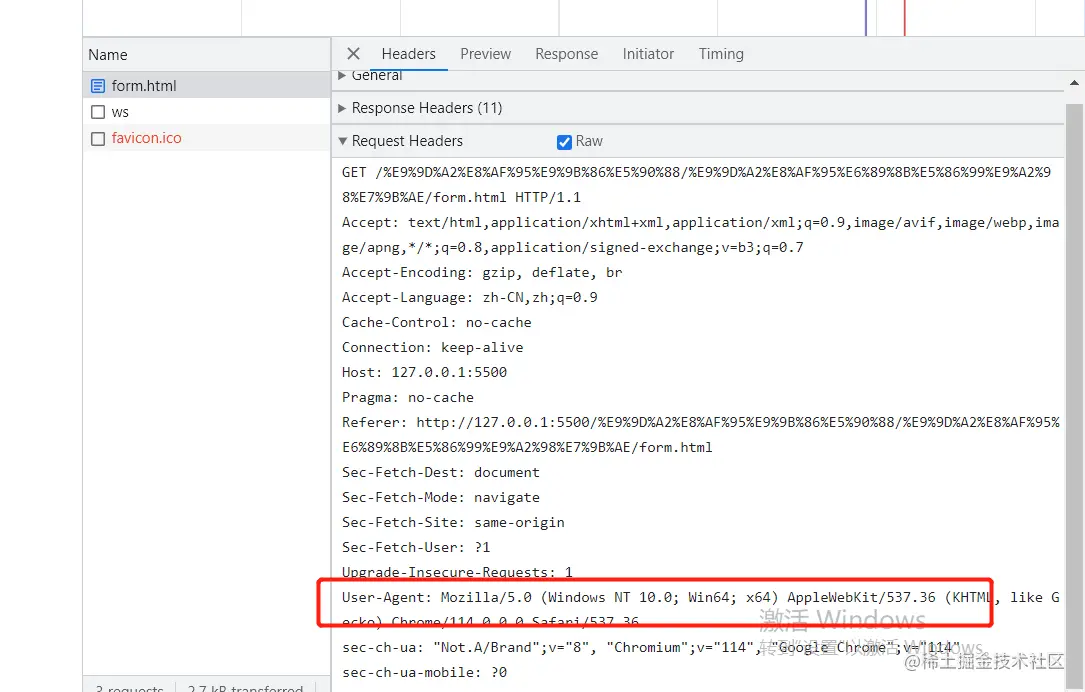Click the scrollbar up arrow

(1074, 83)
